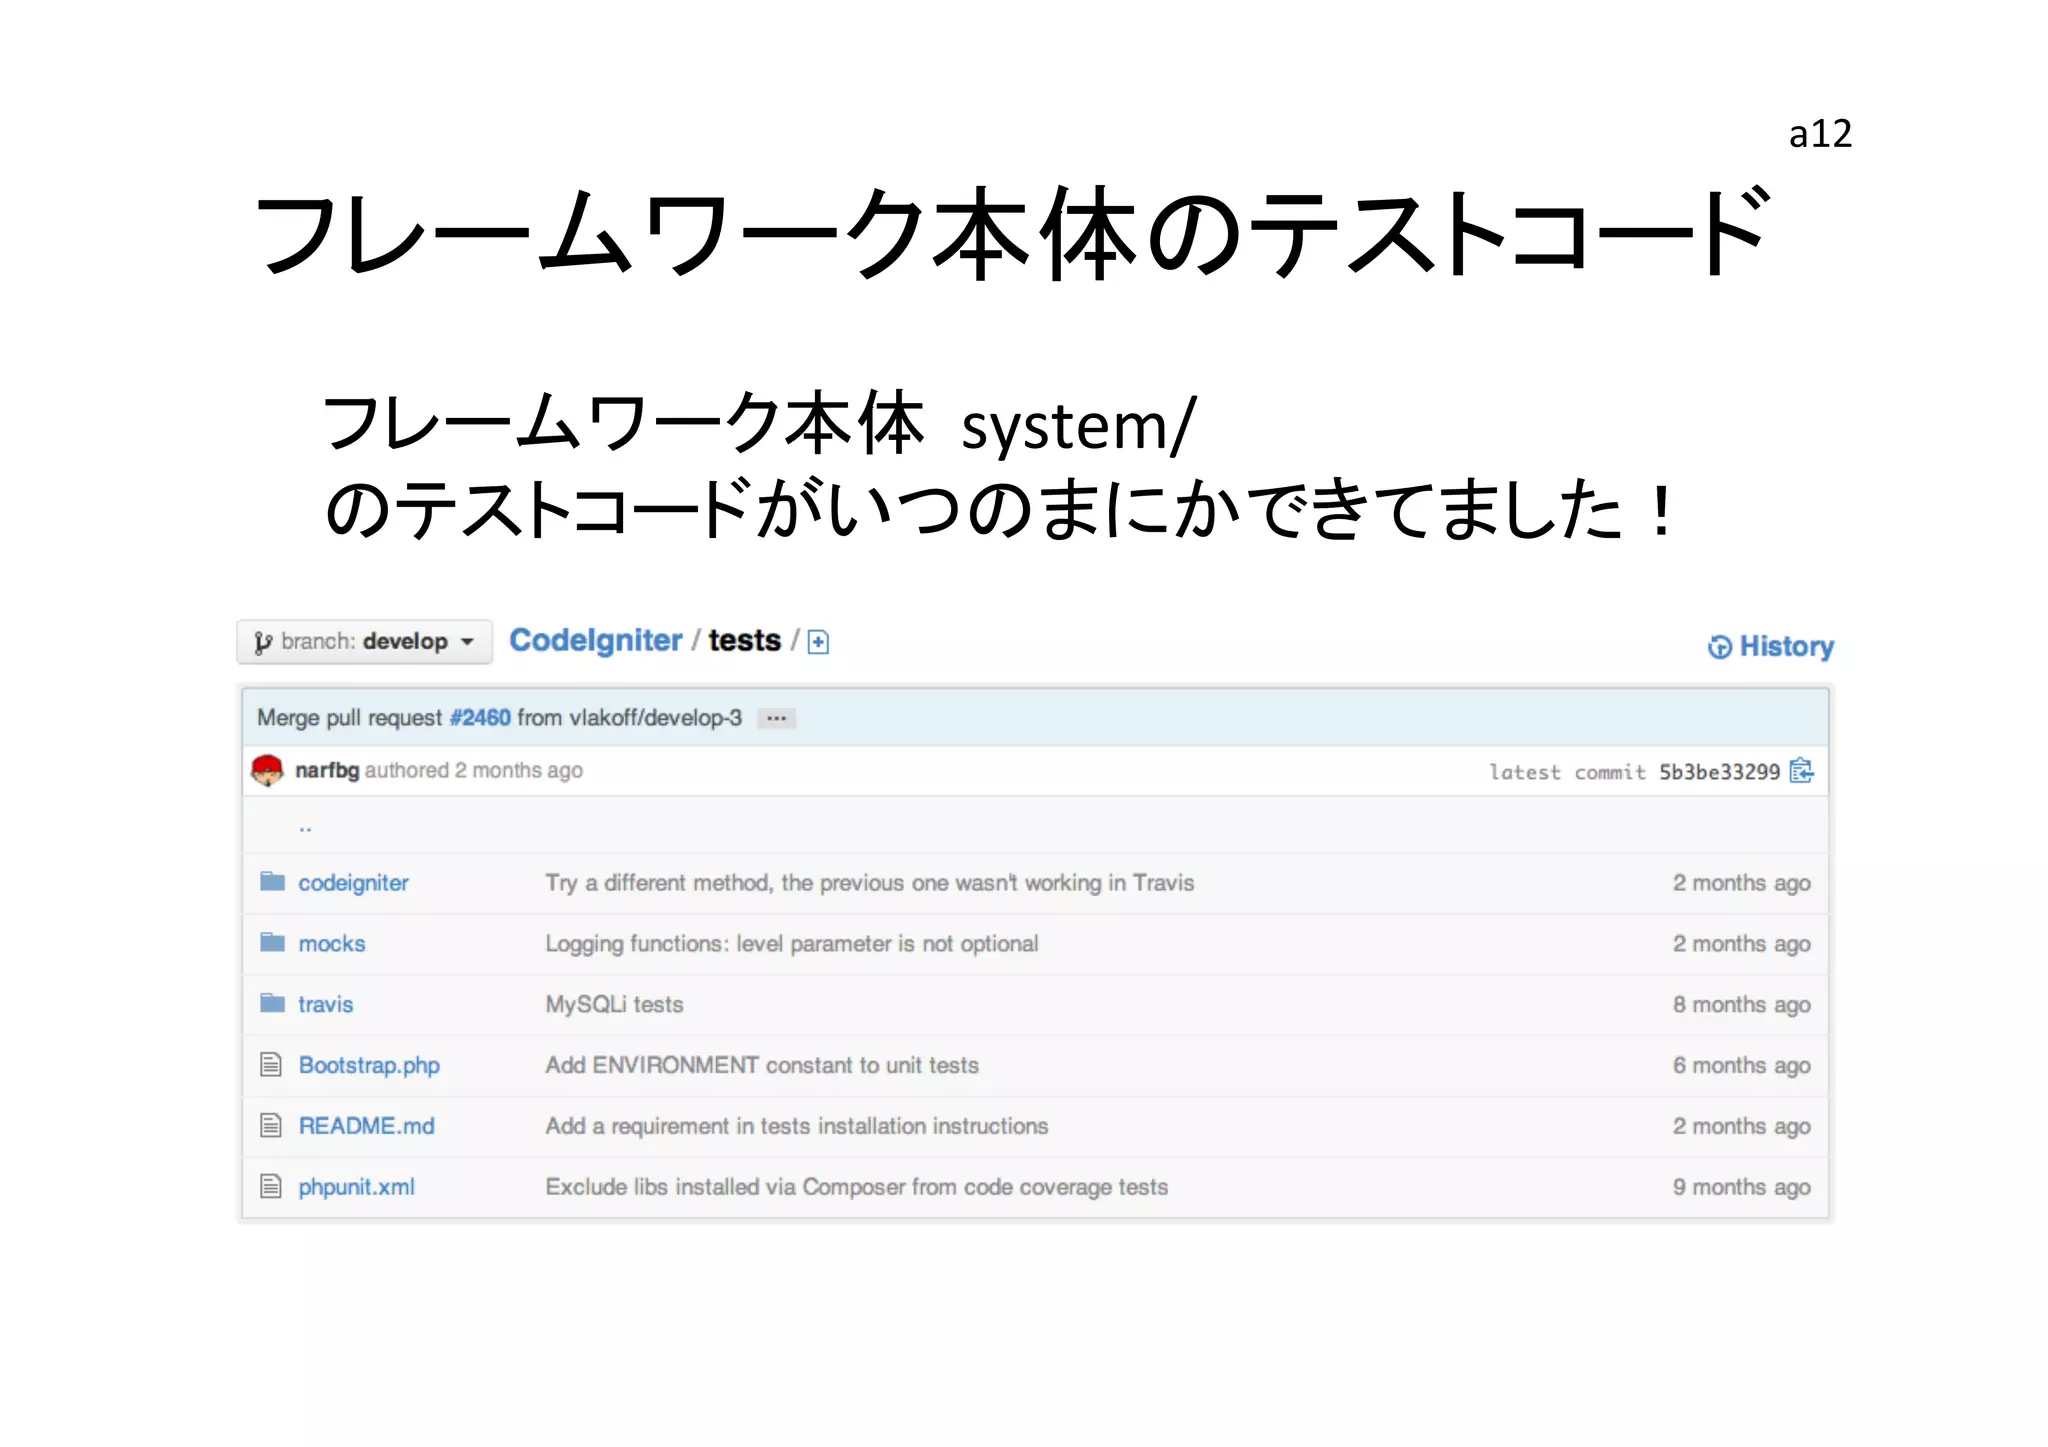2048x1447 pixels.
Task: Click '2 months ago' in codeigniter row
Action: [1742, 883]
